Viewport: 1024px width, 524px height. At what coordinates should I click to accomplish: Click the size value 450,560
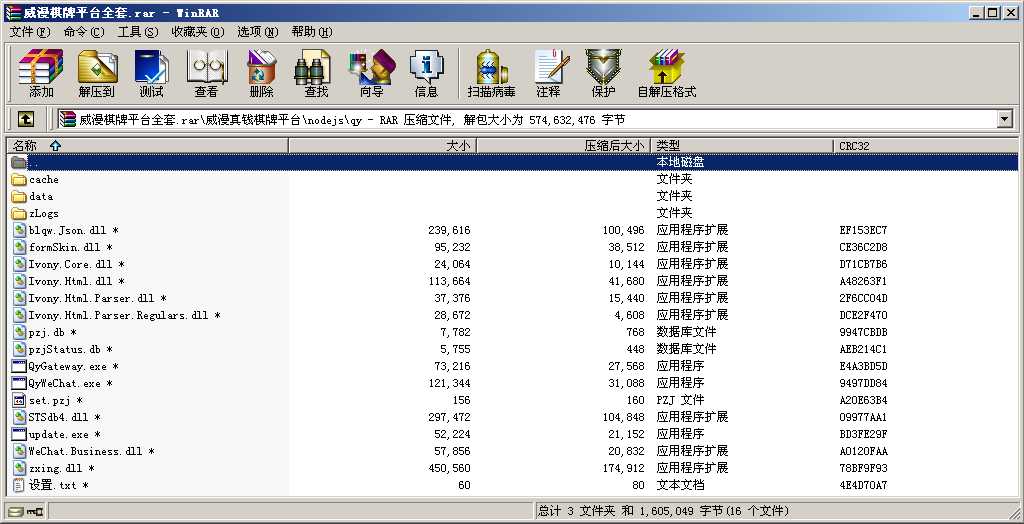coord(449,468)
